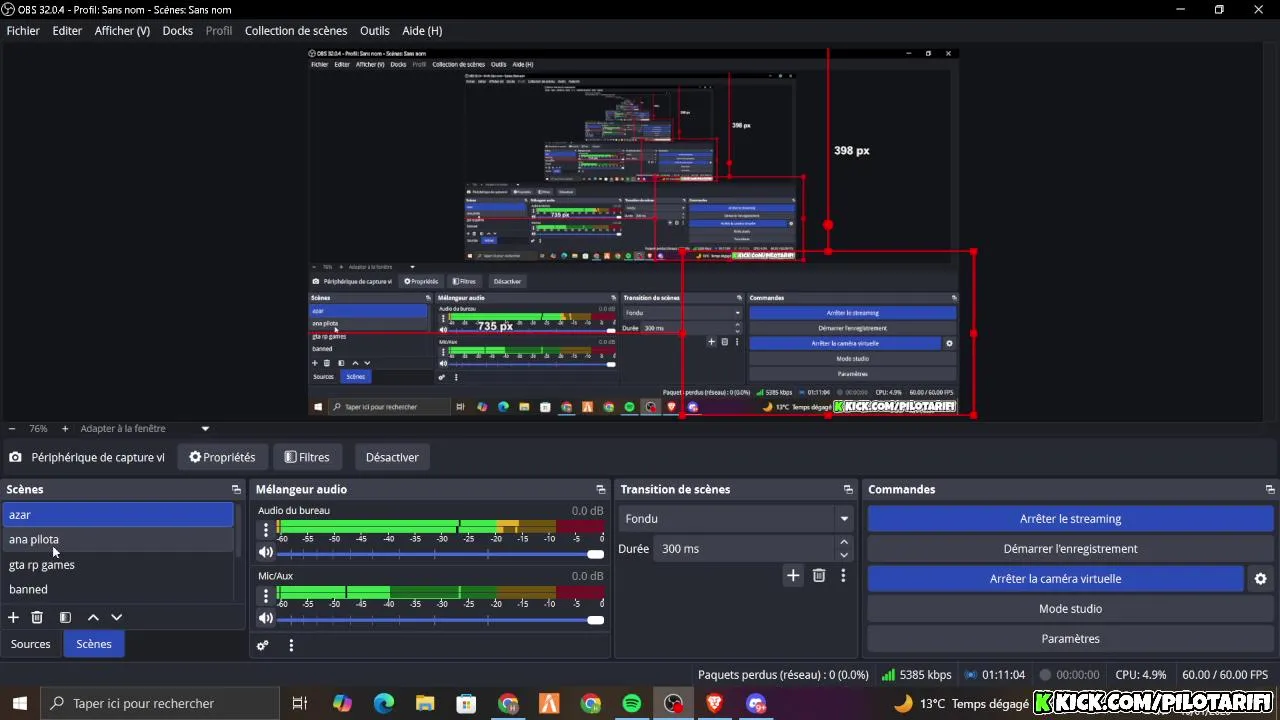
Task: Undock the Scènes panel
Action: pyautogui.click(x=236, y=490)
